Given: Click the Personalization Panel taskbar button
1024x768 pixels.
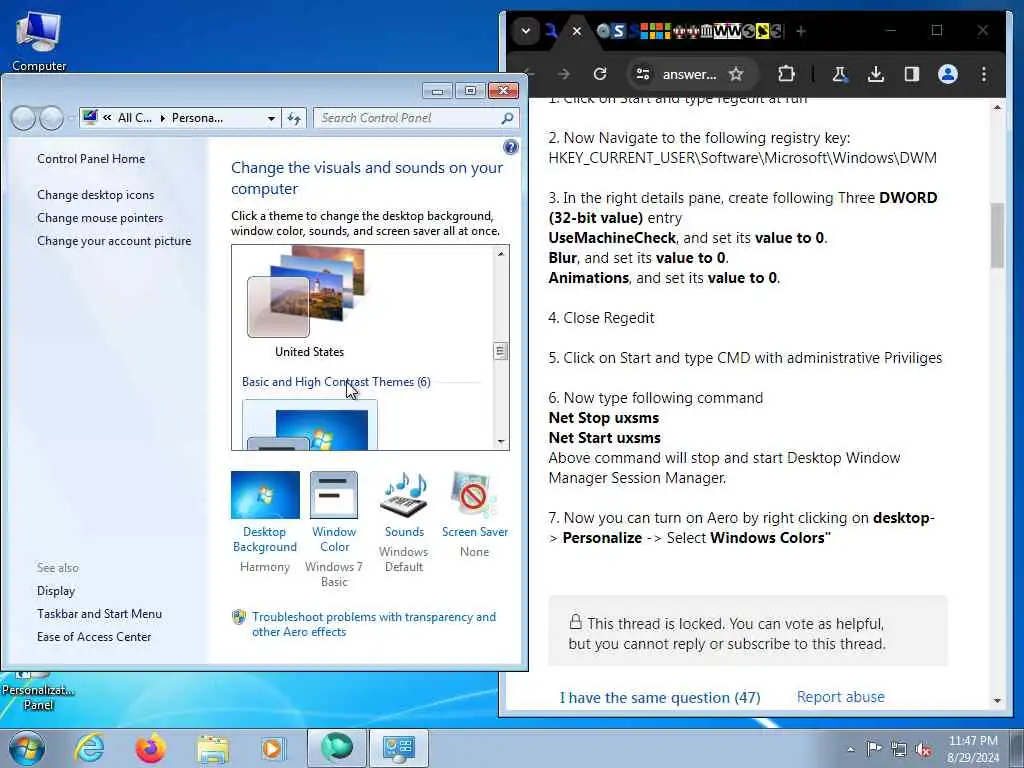Looking at the screenshot, I should 399,748.
